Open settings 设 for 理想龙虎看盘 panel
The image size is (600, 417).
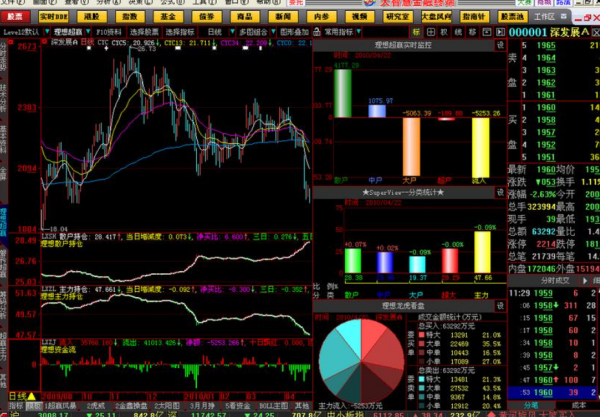point(500,306)
